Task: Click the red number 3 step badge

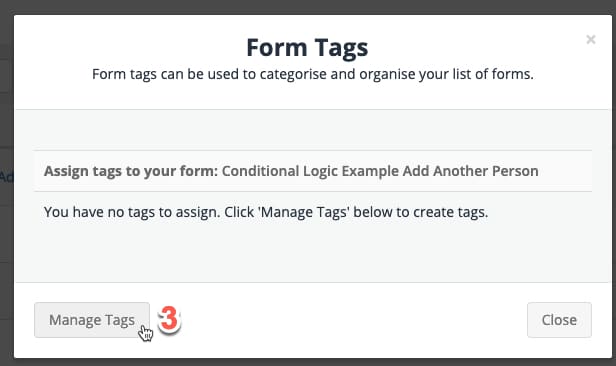Action: click(x=169, y=319)
